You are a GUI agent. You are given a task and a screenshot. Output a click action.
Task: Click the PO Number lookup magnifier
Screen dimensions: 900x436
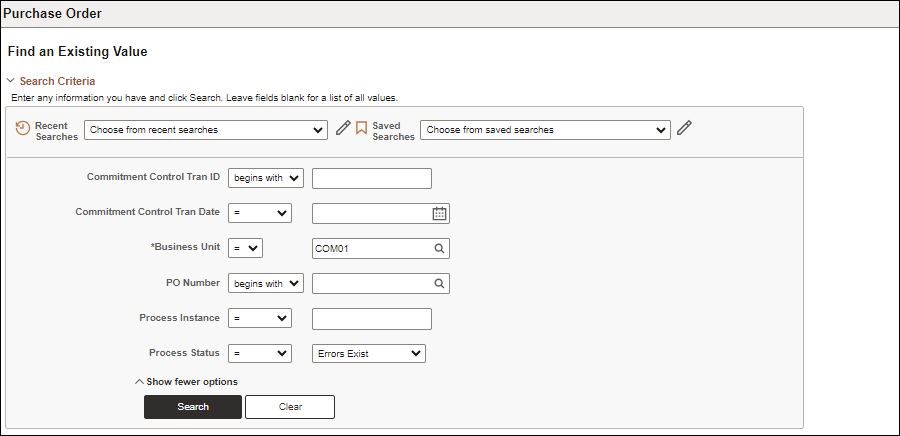[439, 283]
